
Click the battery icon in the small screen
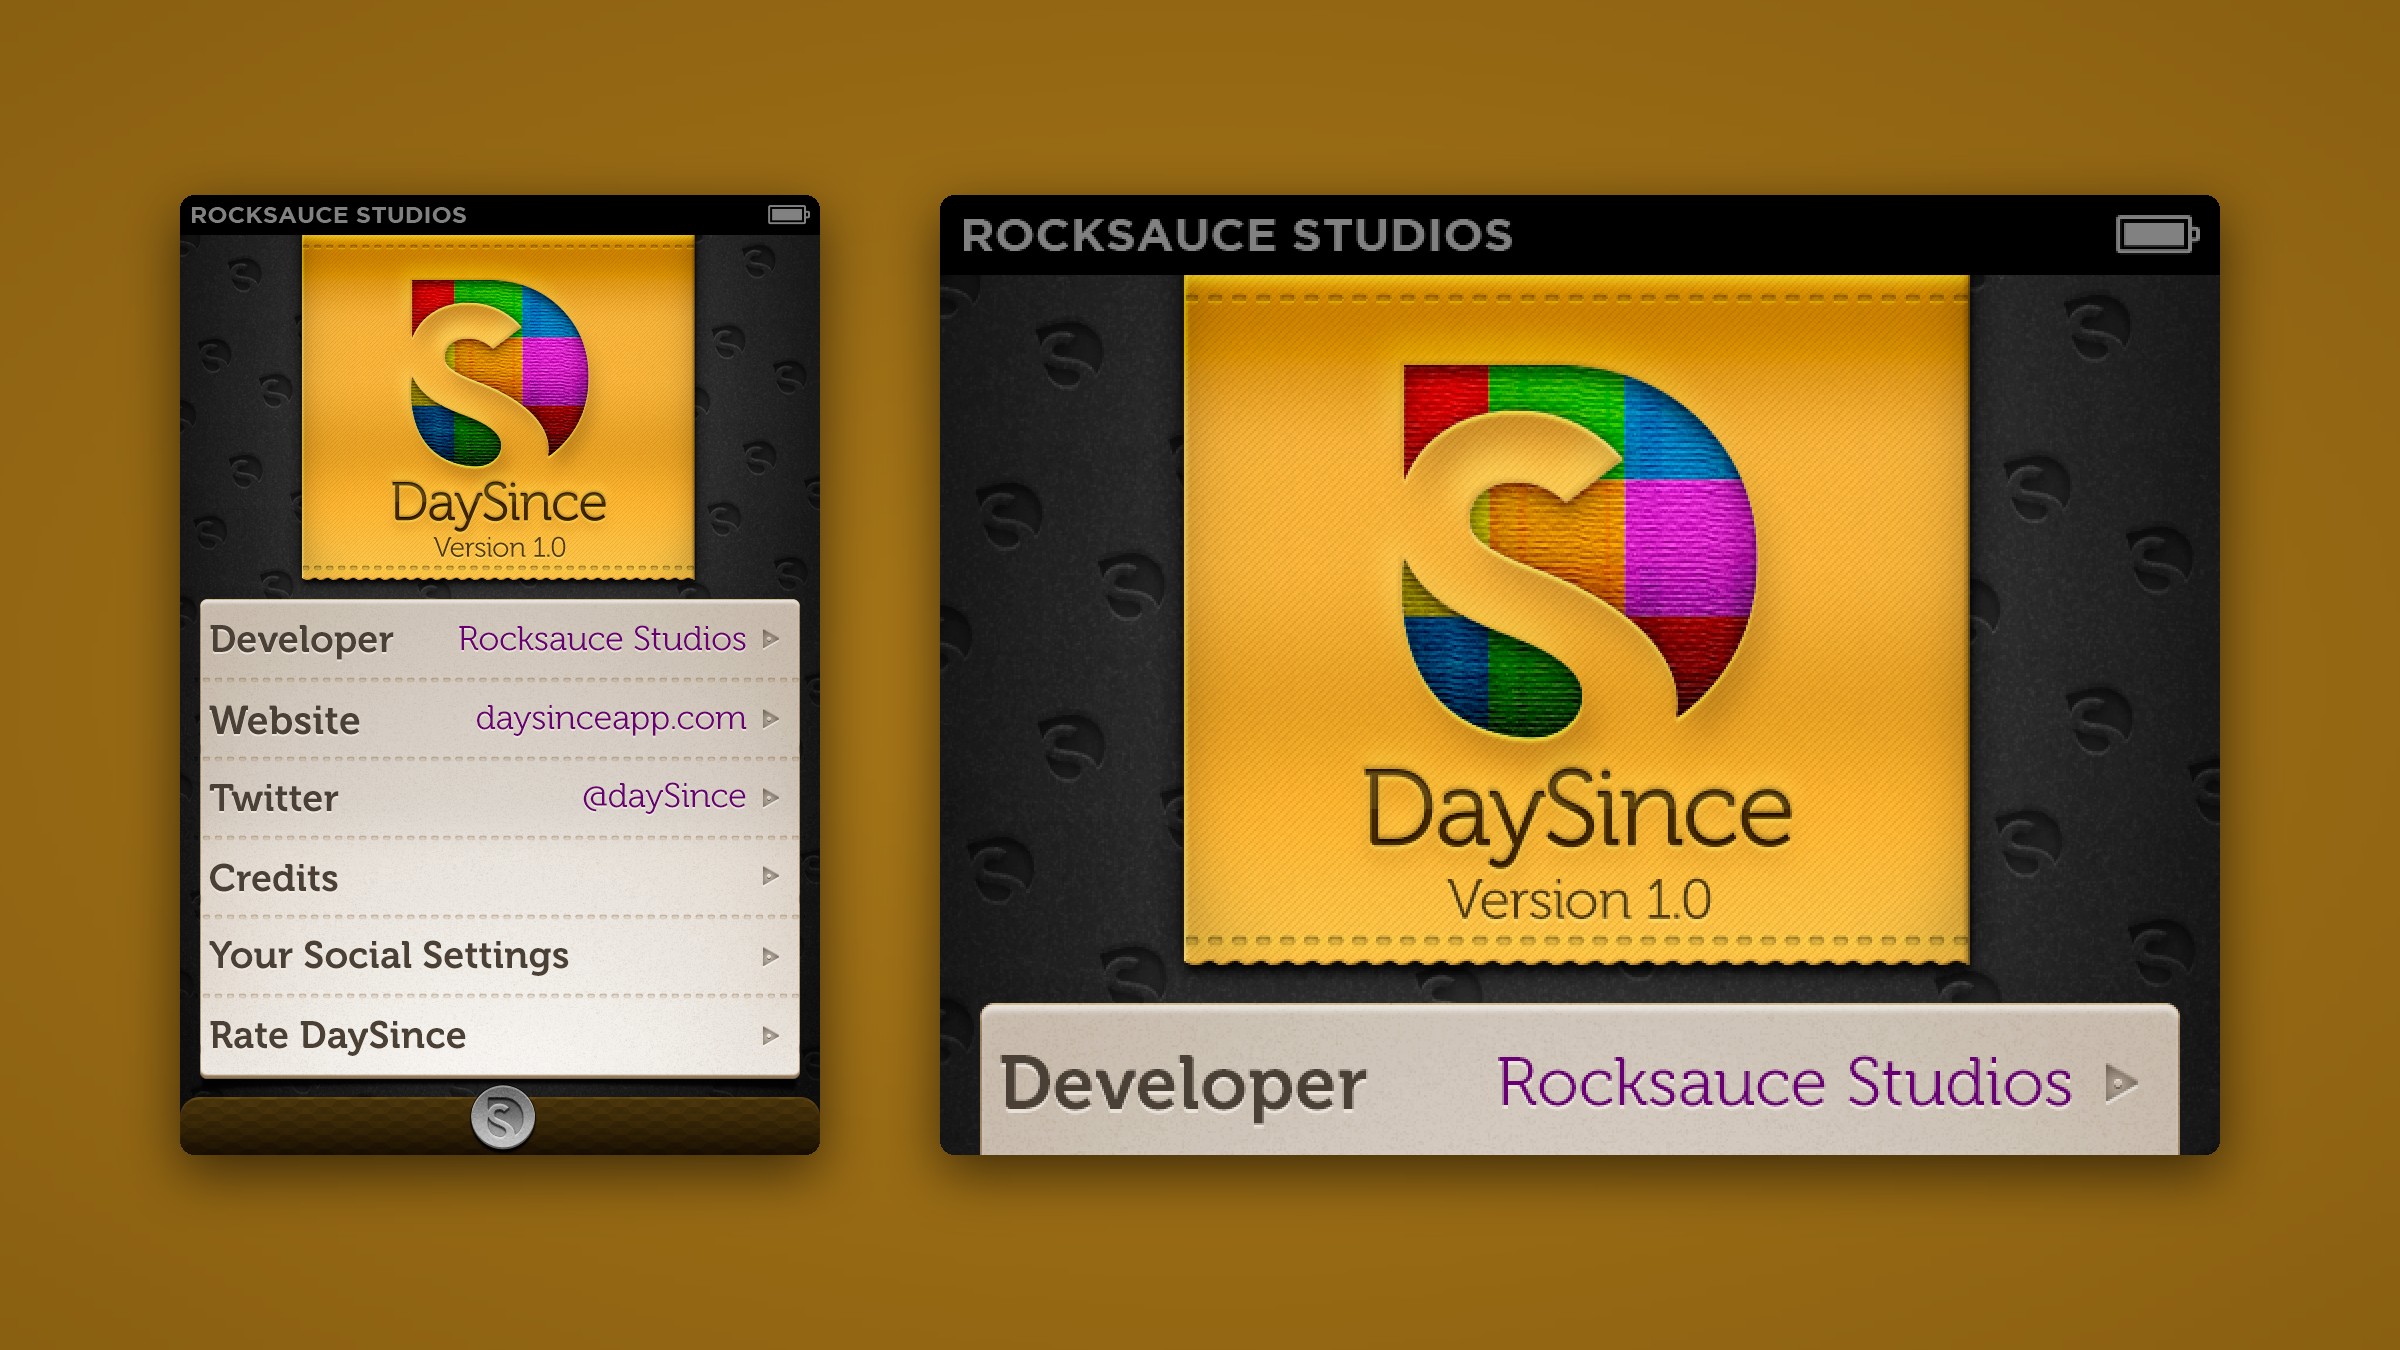click(788, 214)
